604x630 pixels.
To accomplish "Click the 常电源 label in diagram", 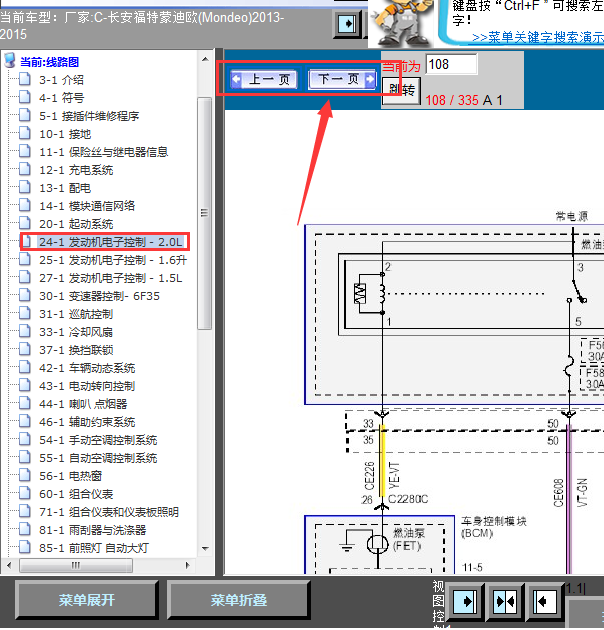I will pyautogui.click(x=572, y=217).
